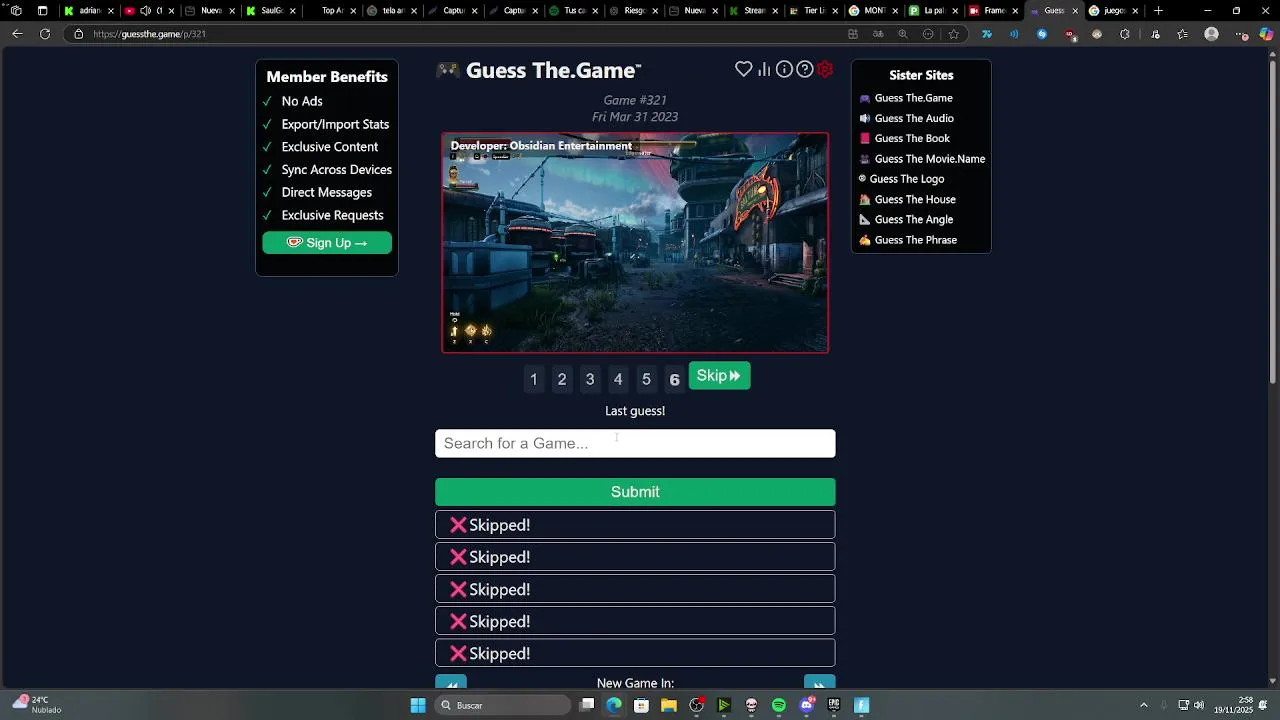Open Task View from taskbar
This screenshot has height=720, width=1280.
click(x=587, y=705)
